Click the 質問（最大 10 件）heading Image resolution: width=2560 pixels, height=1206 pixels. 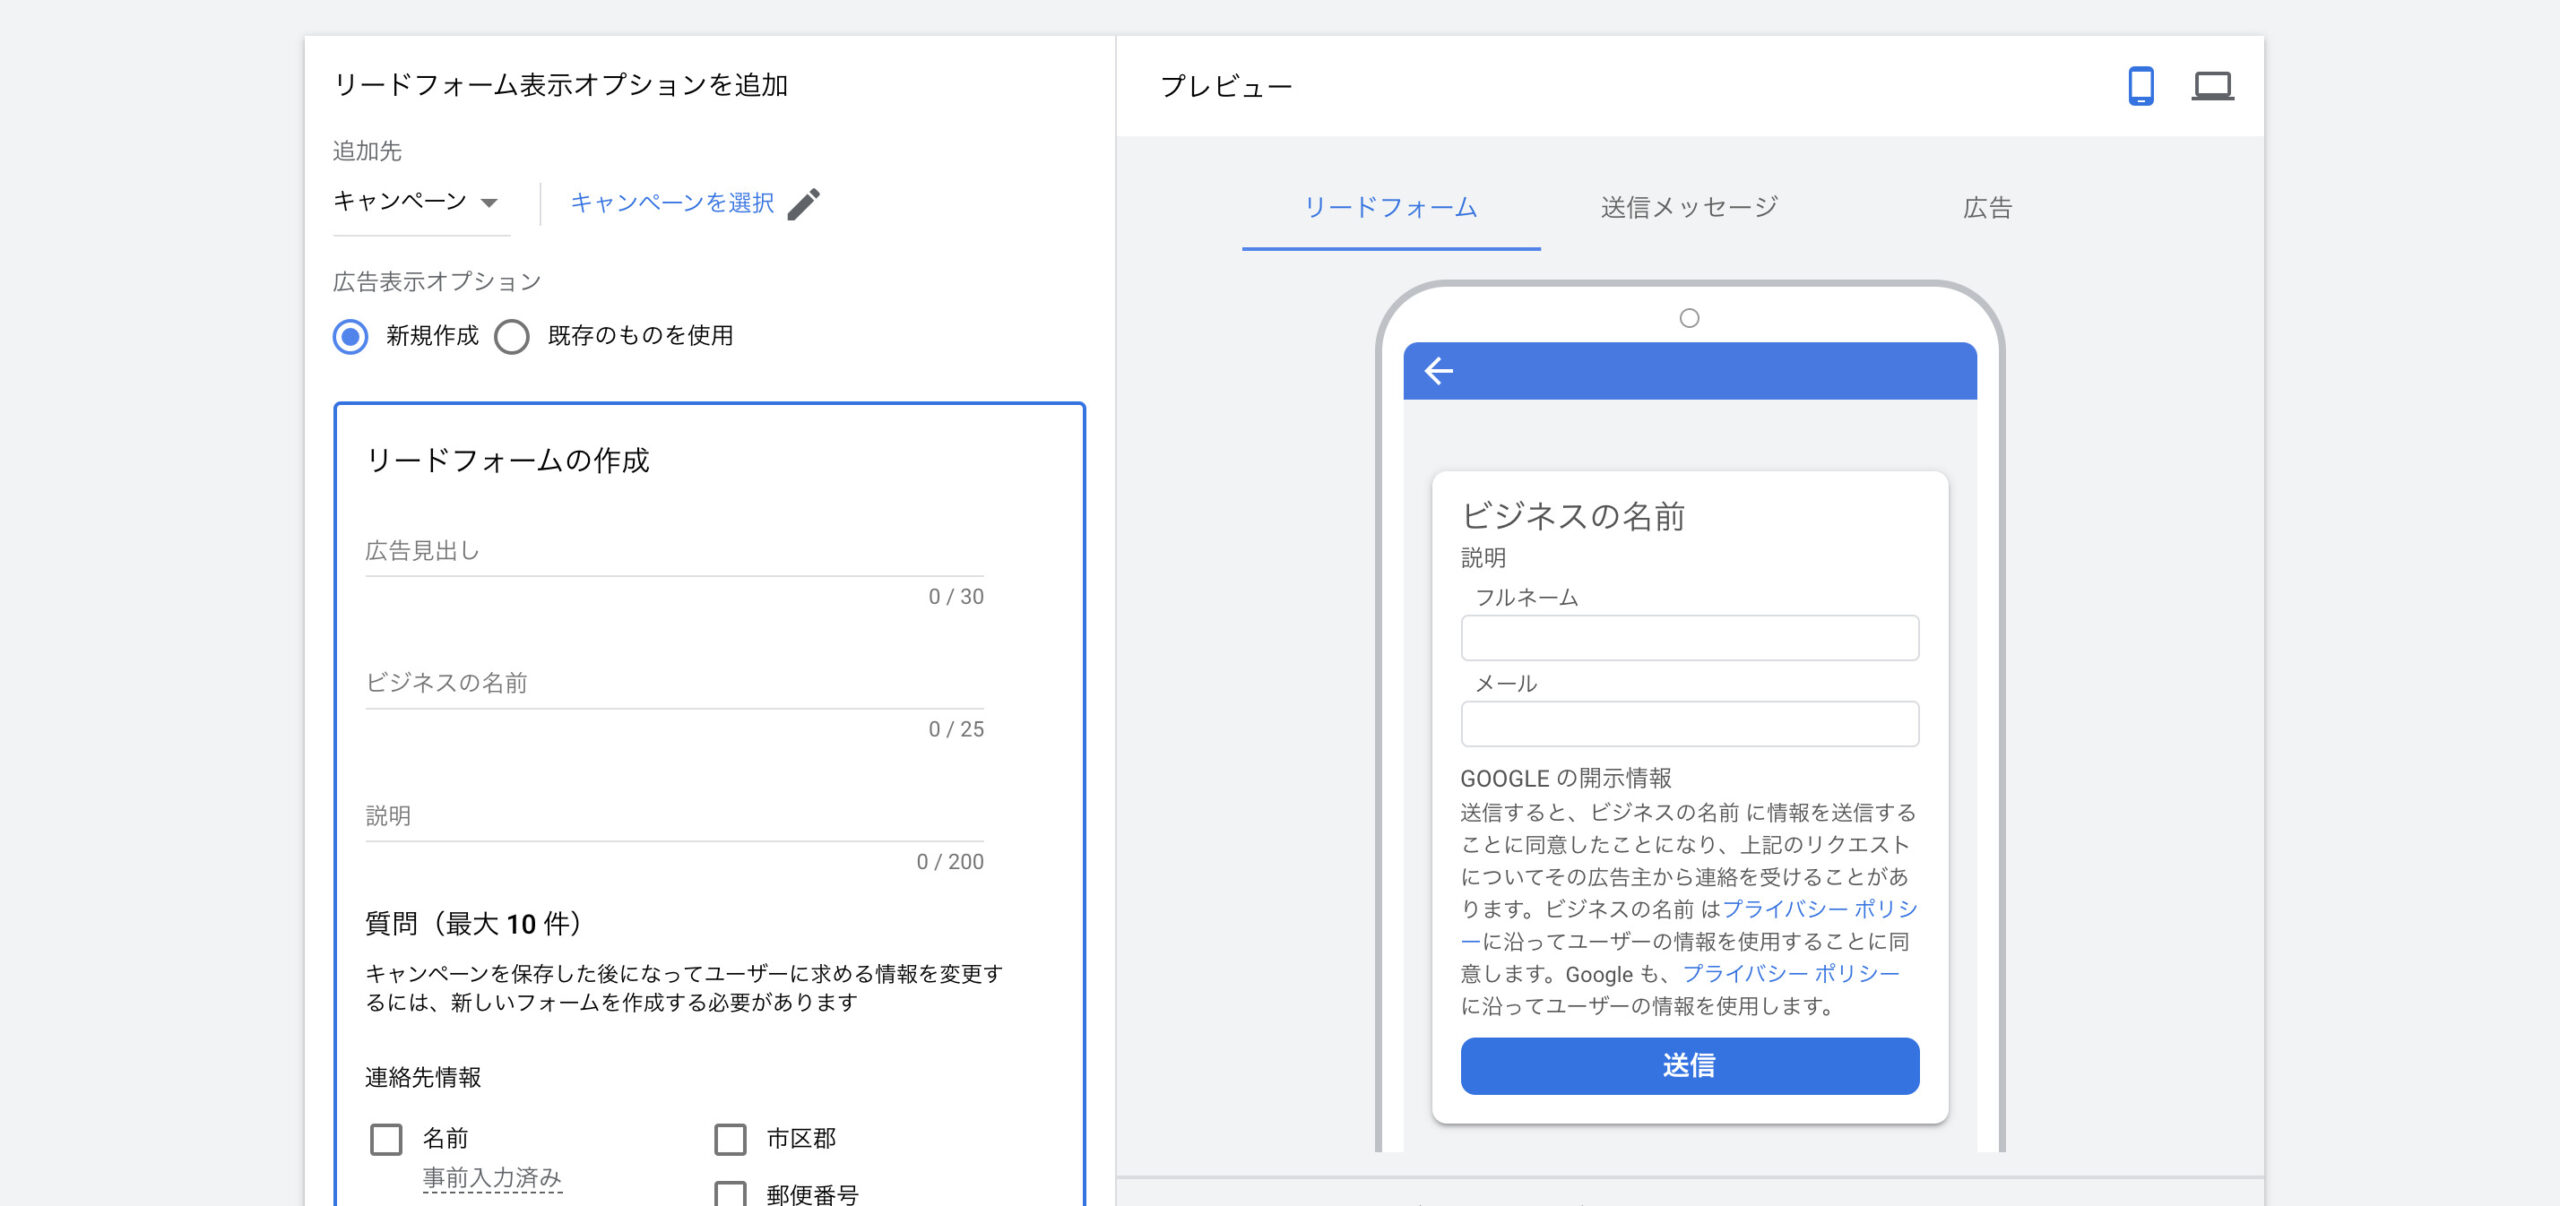pos(473,924)
